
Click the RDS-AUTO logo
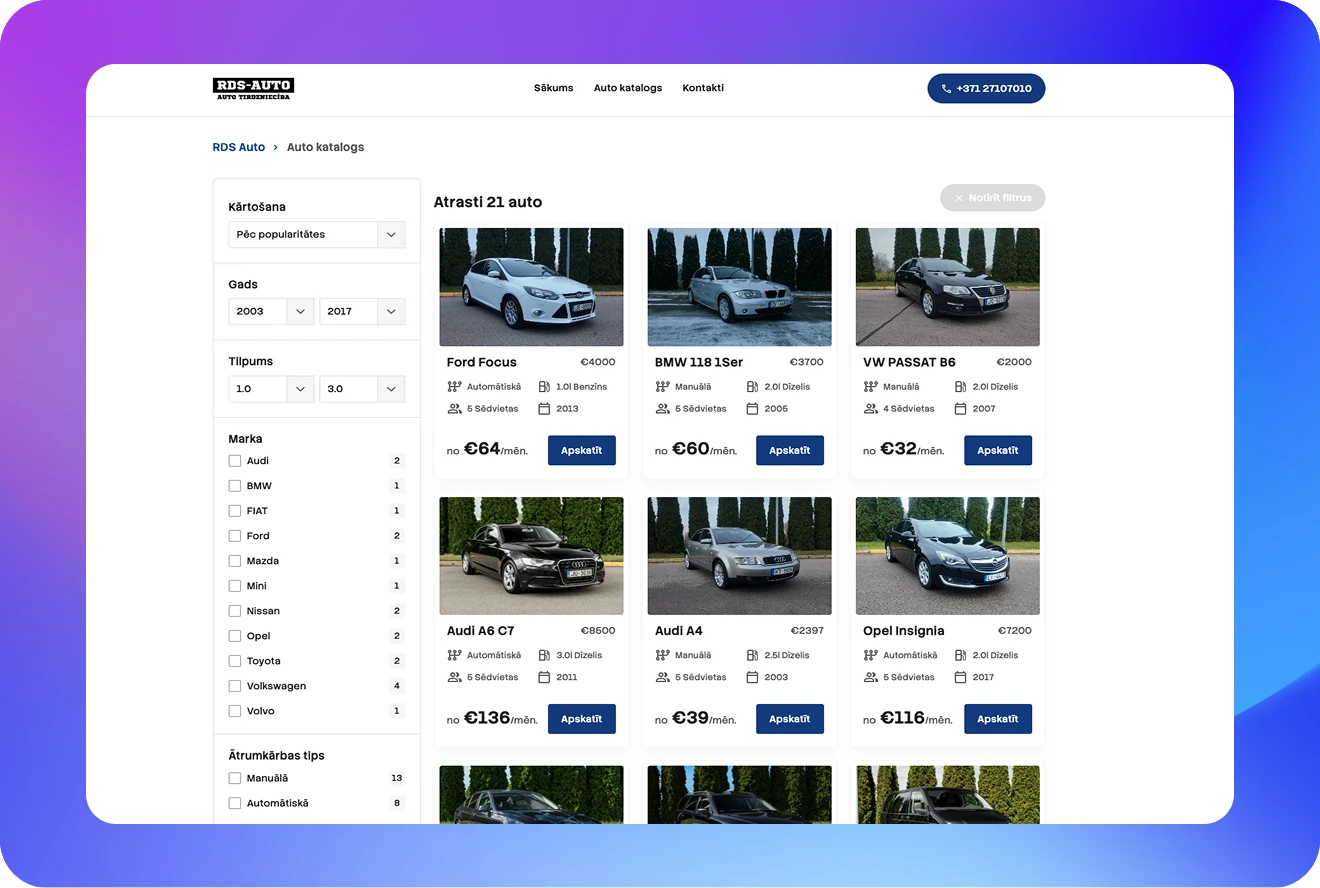(253, 89)
